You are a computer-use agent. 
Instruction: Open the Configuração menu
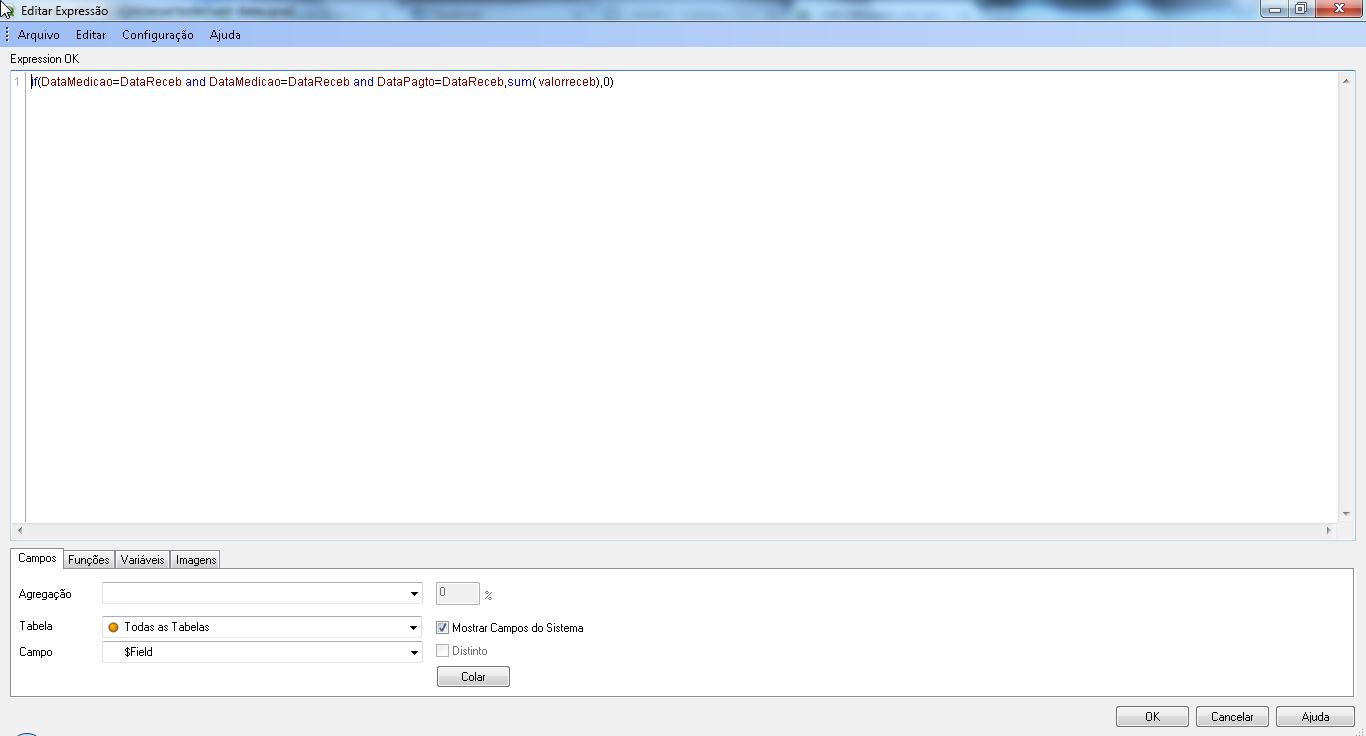[158, 35]
